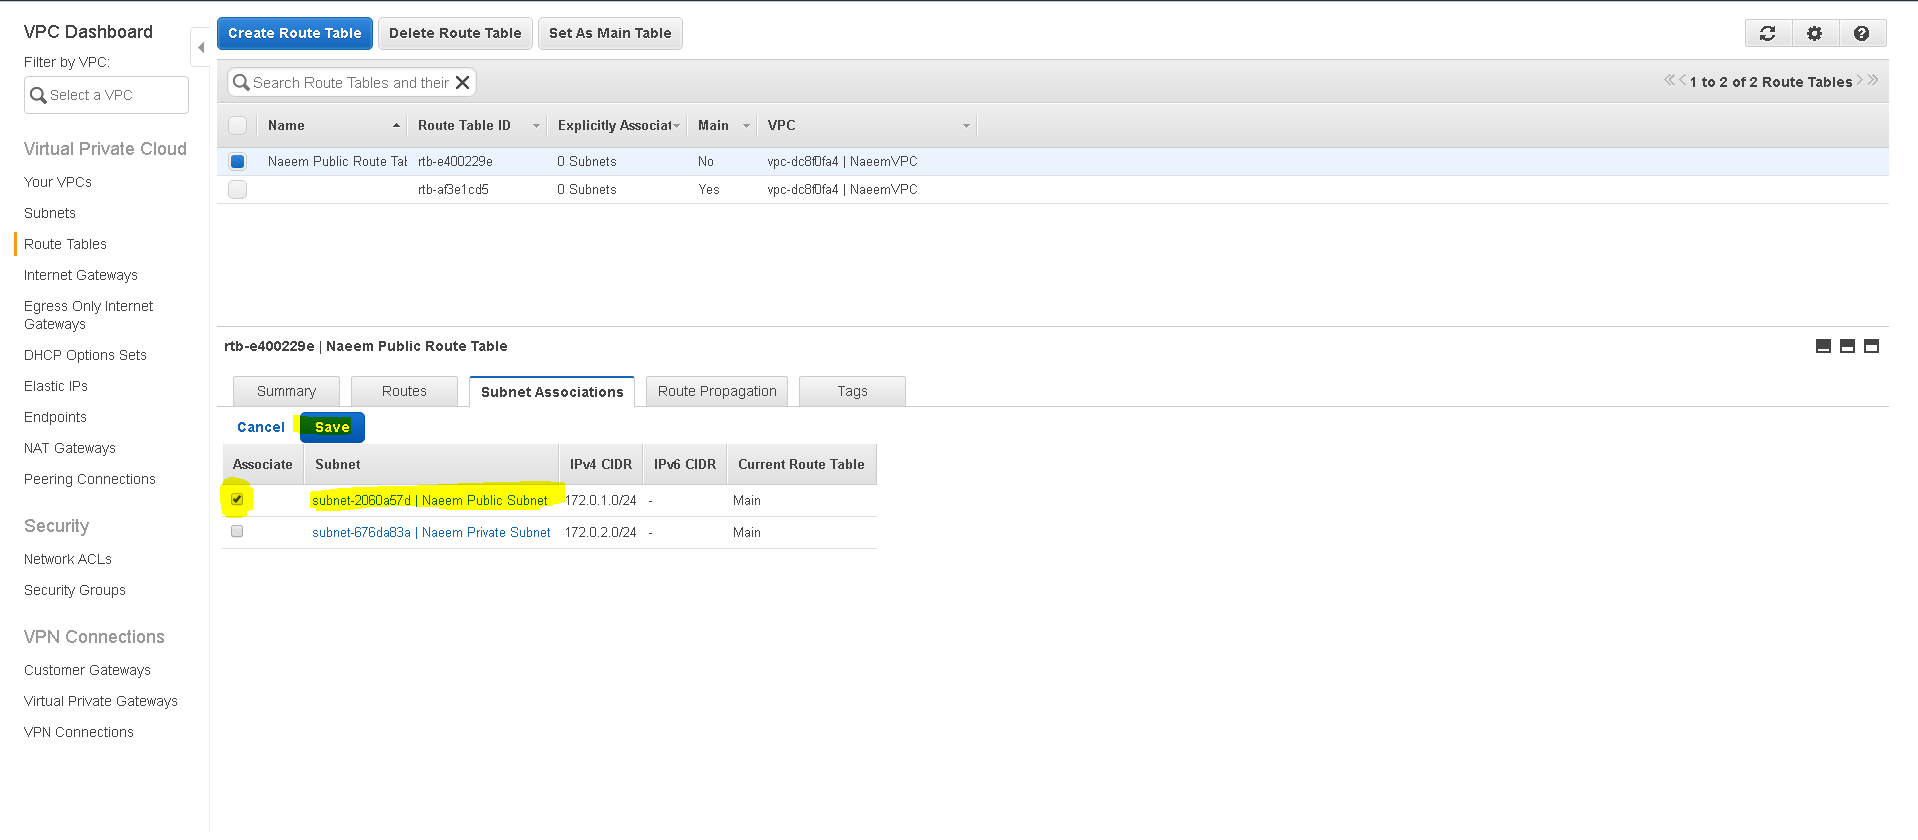Go to Subnets in sidebar
Viewport: 1918px width, 840px height.
[50, 213]
